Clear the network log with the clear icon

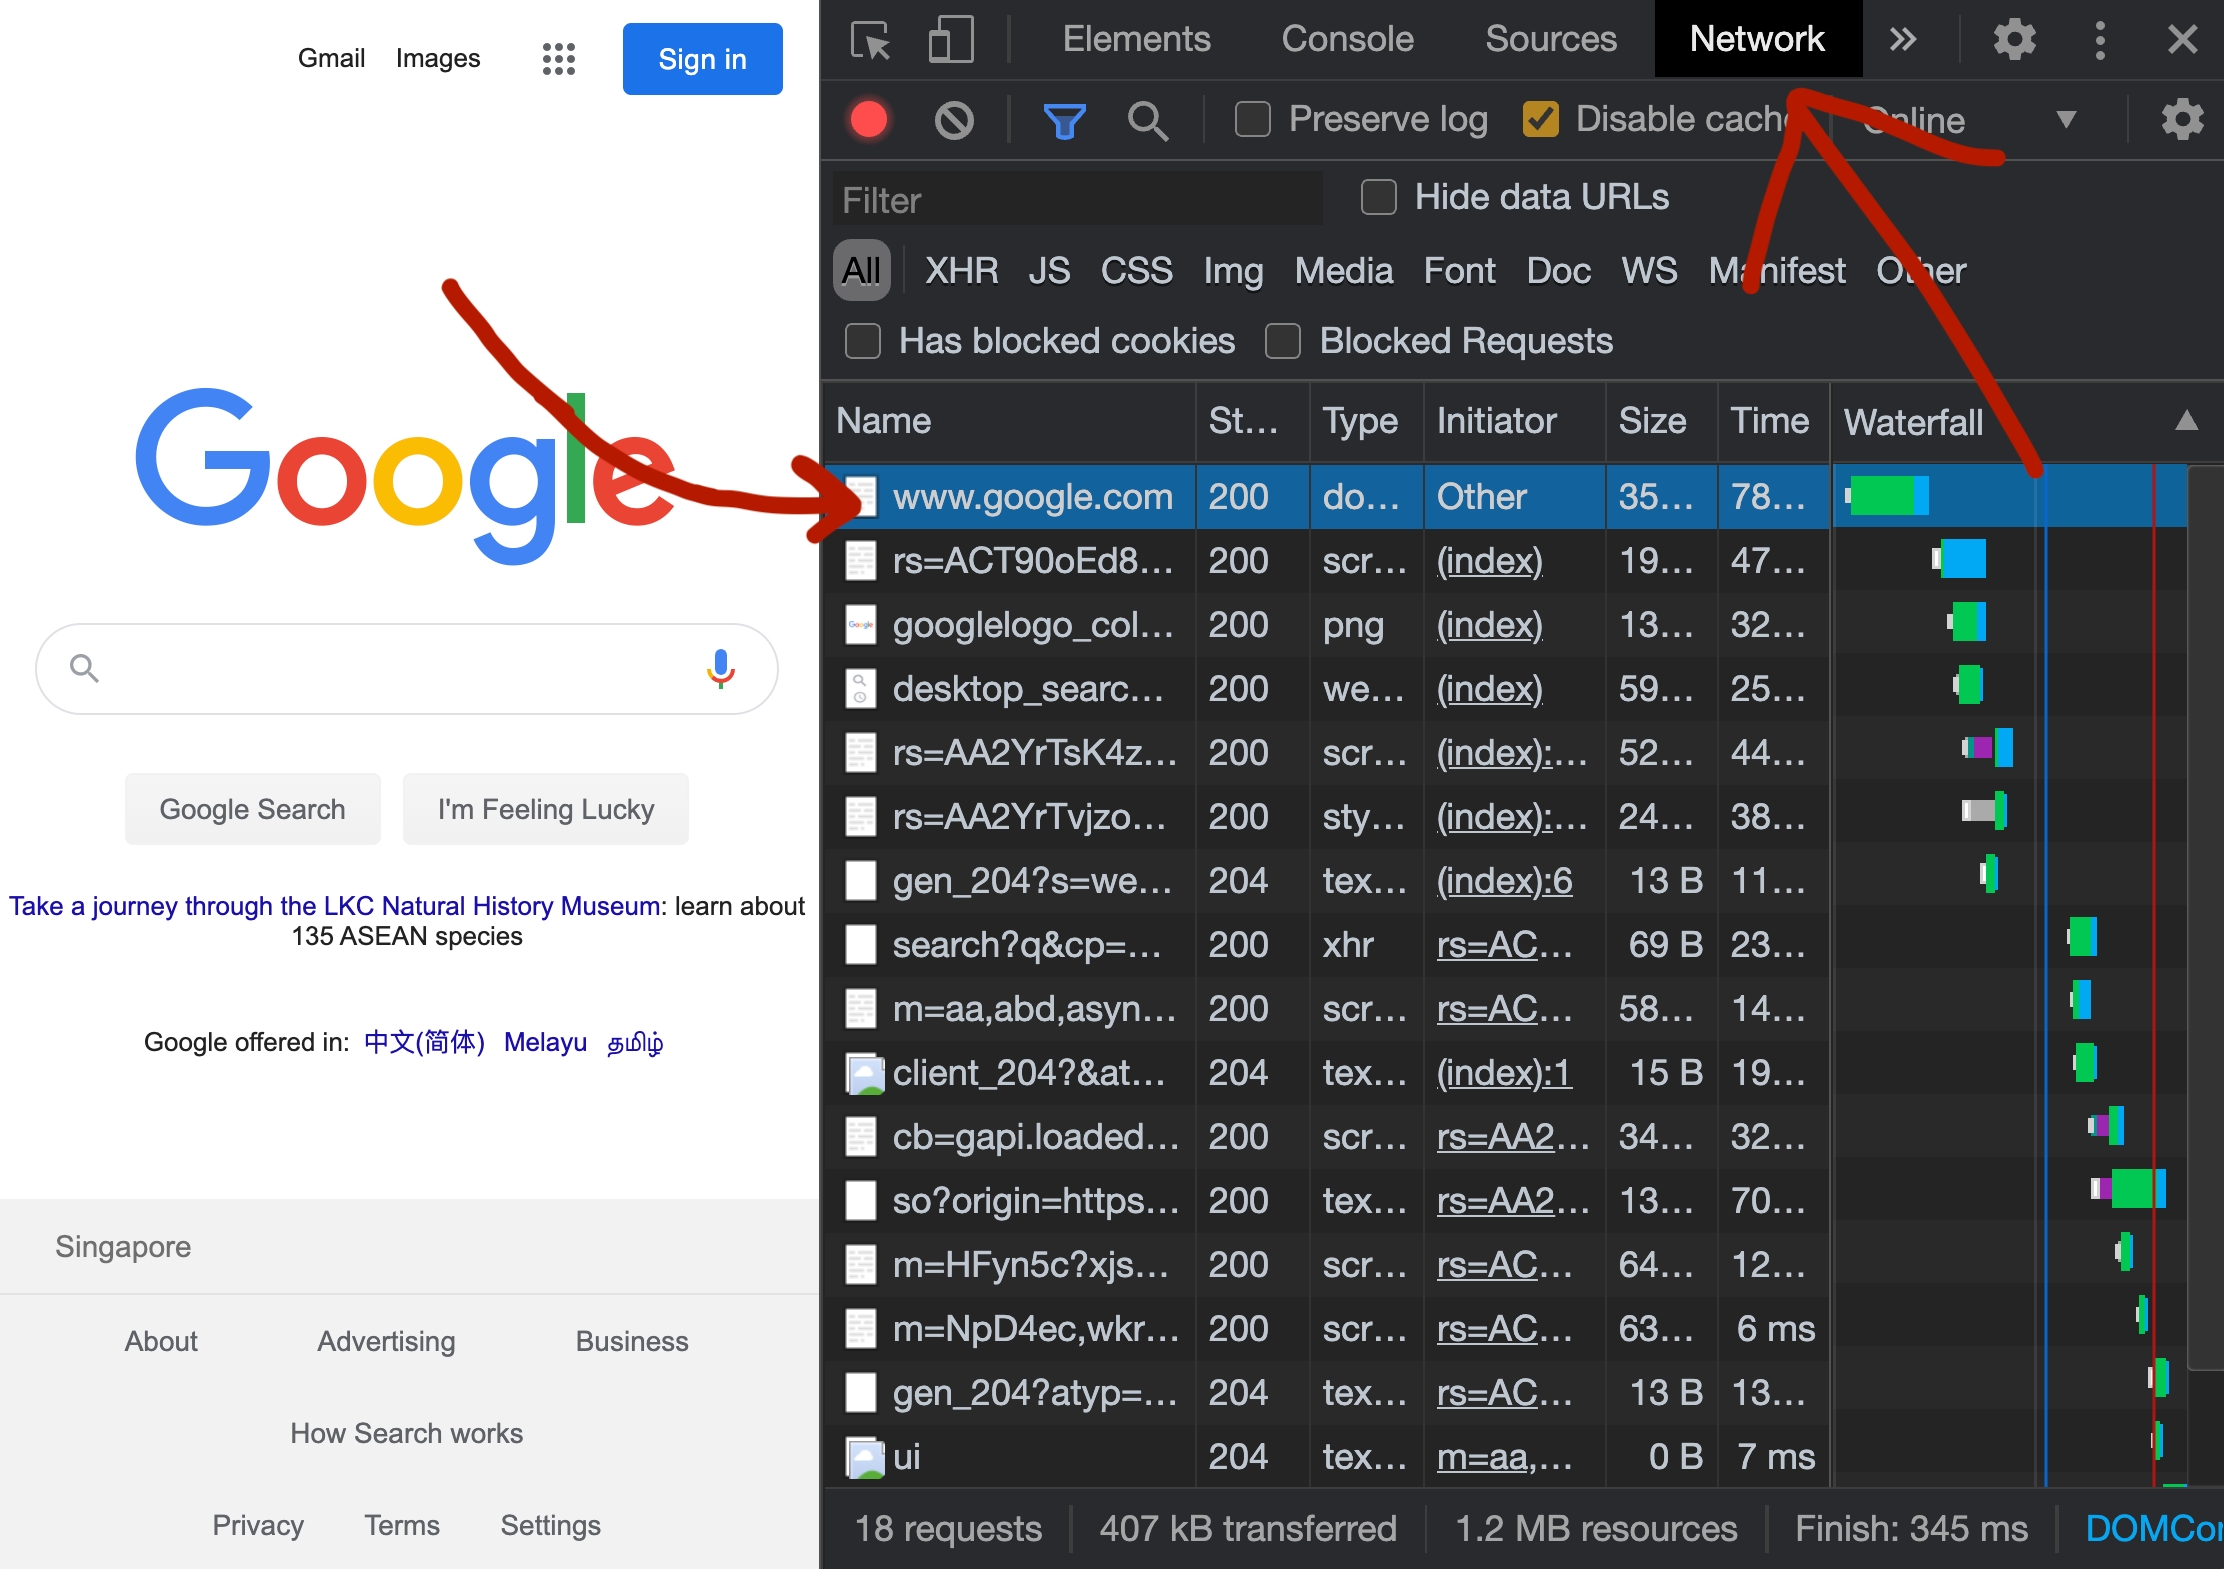954,120
